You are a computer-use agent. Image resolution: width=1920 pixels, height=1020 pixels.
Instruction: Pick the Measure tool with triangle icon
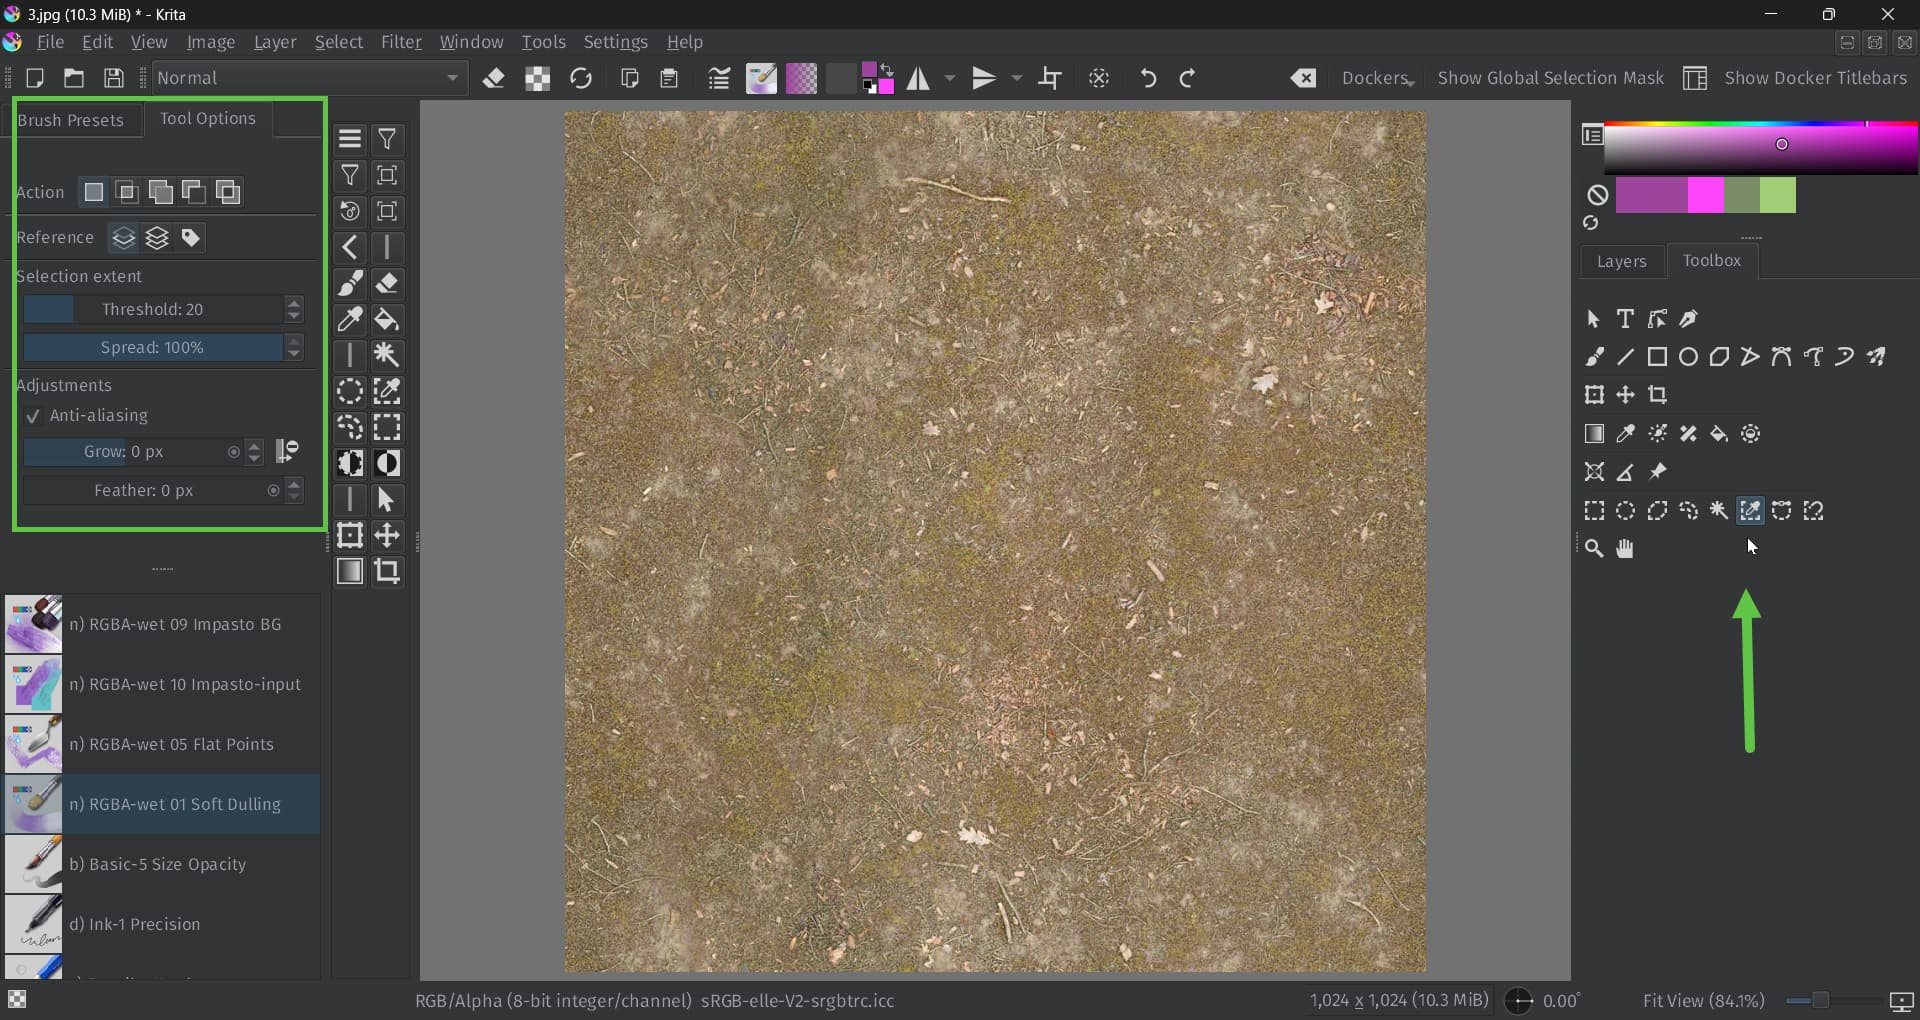1626,472
